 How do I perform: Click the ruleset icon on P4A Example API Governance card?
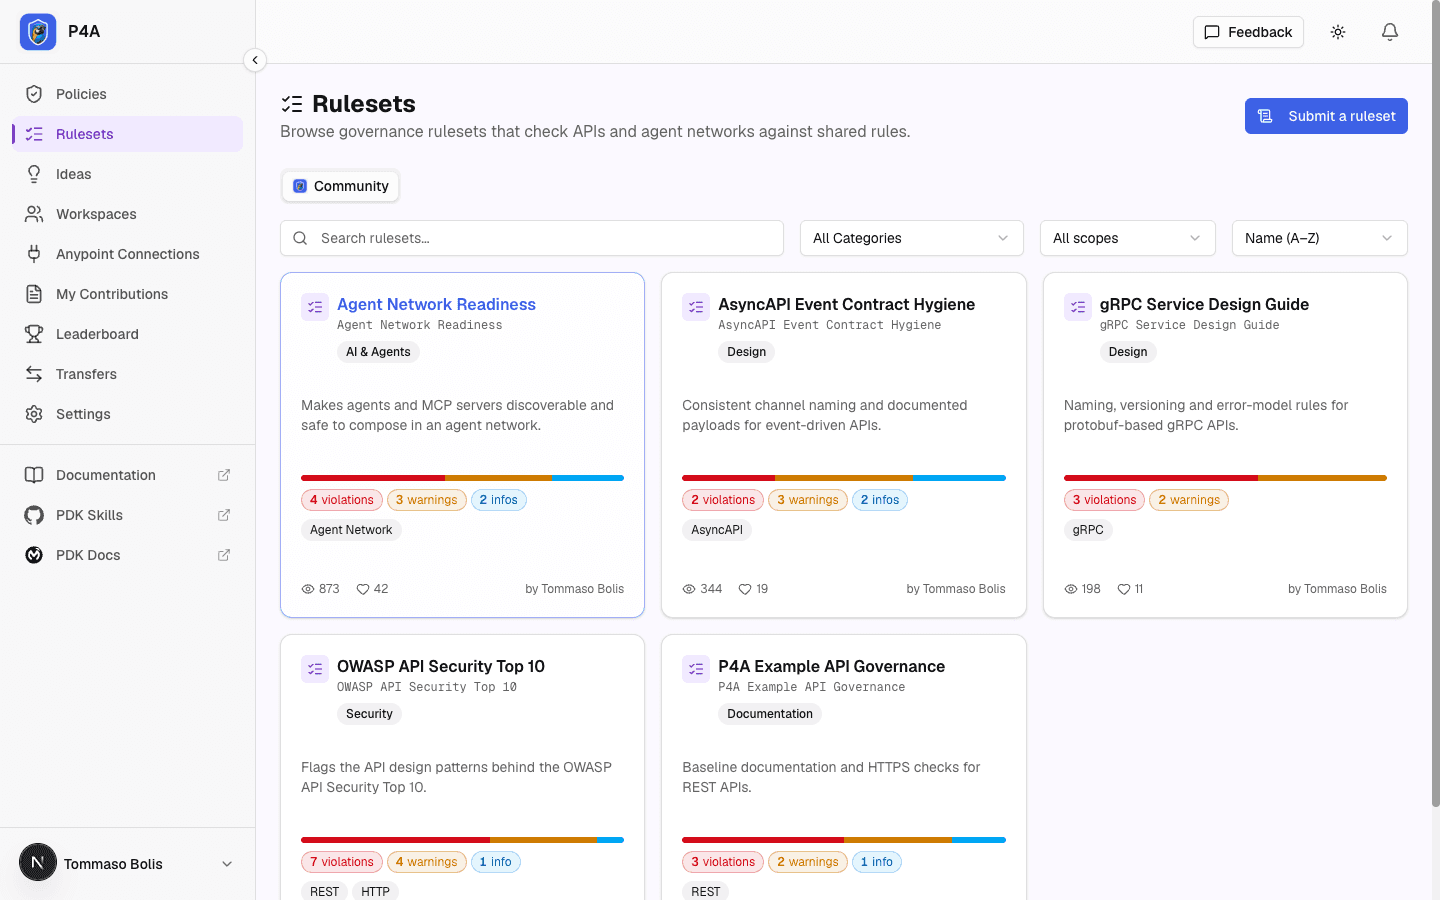click(x=696, y=669)
